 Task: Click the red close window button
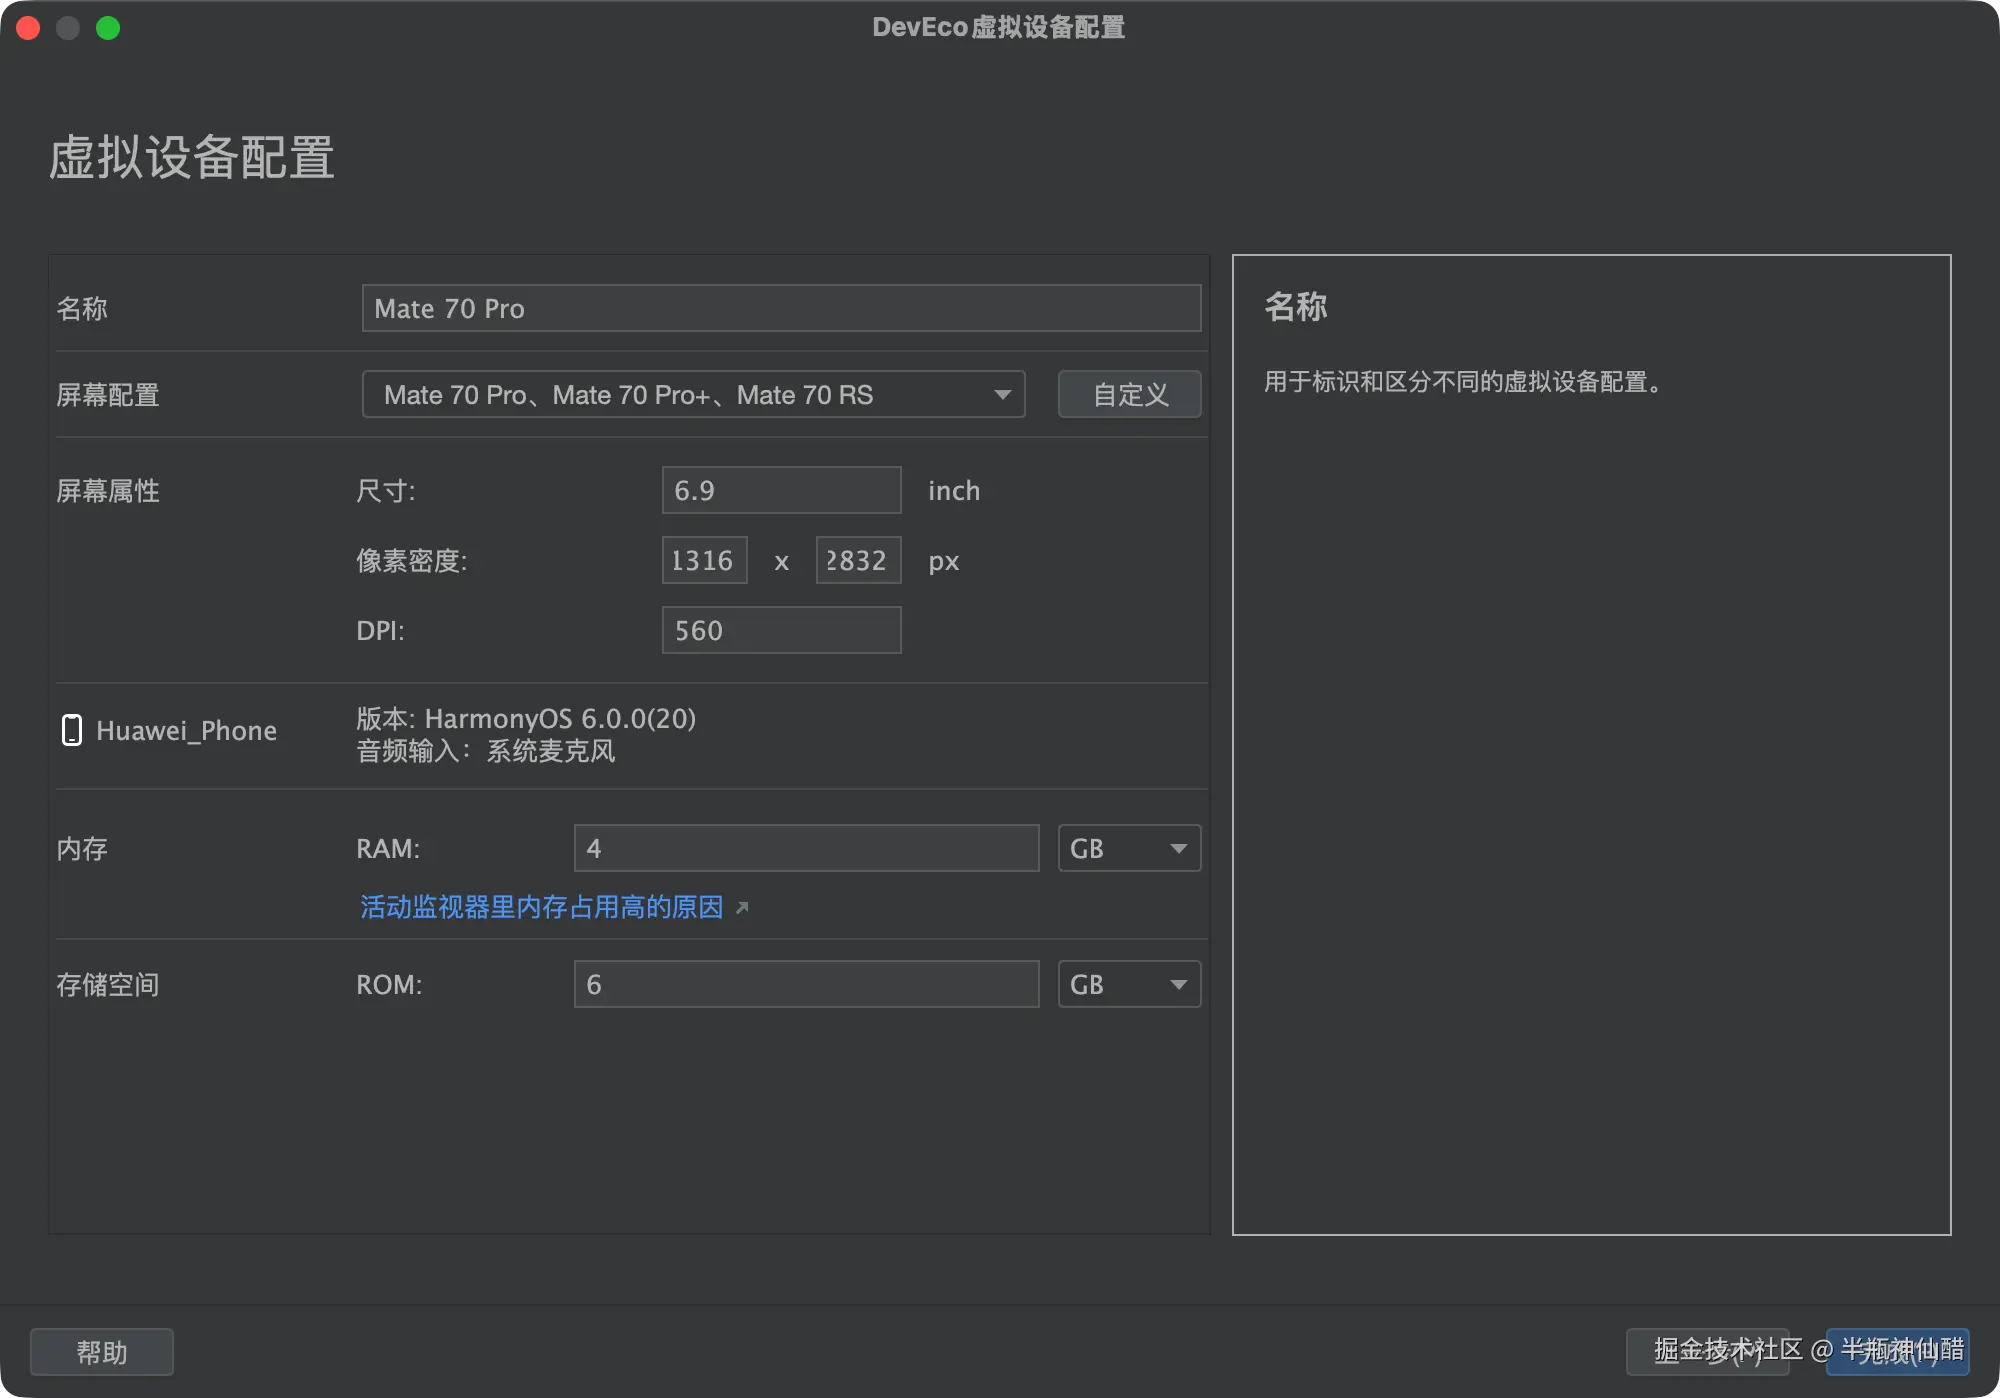(x=29, y=28)
